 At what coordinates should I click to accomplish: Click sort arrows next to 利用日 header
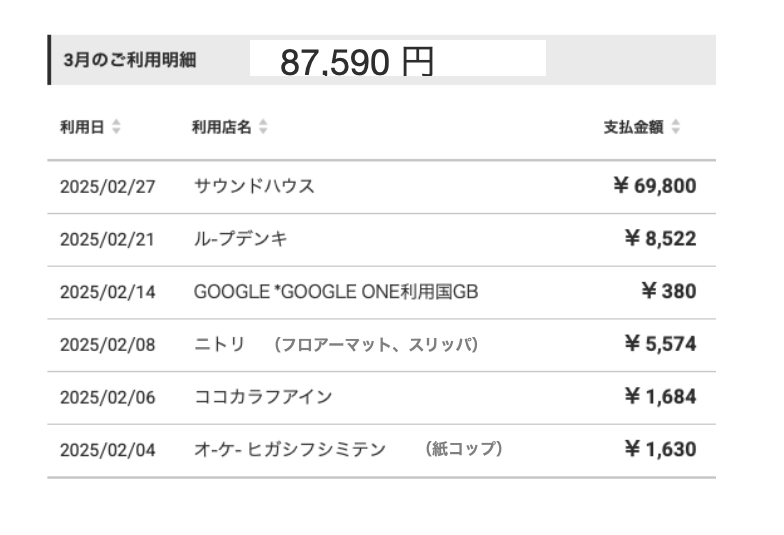tap(116, 127)
